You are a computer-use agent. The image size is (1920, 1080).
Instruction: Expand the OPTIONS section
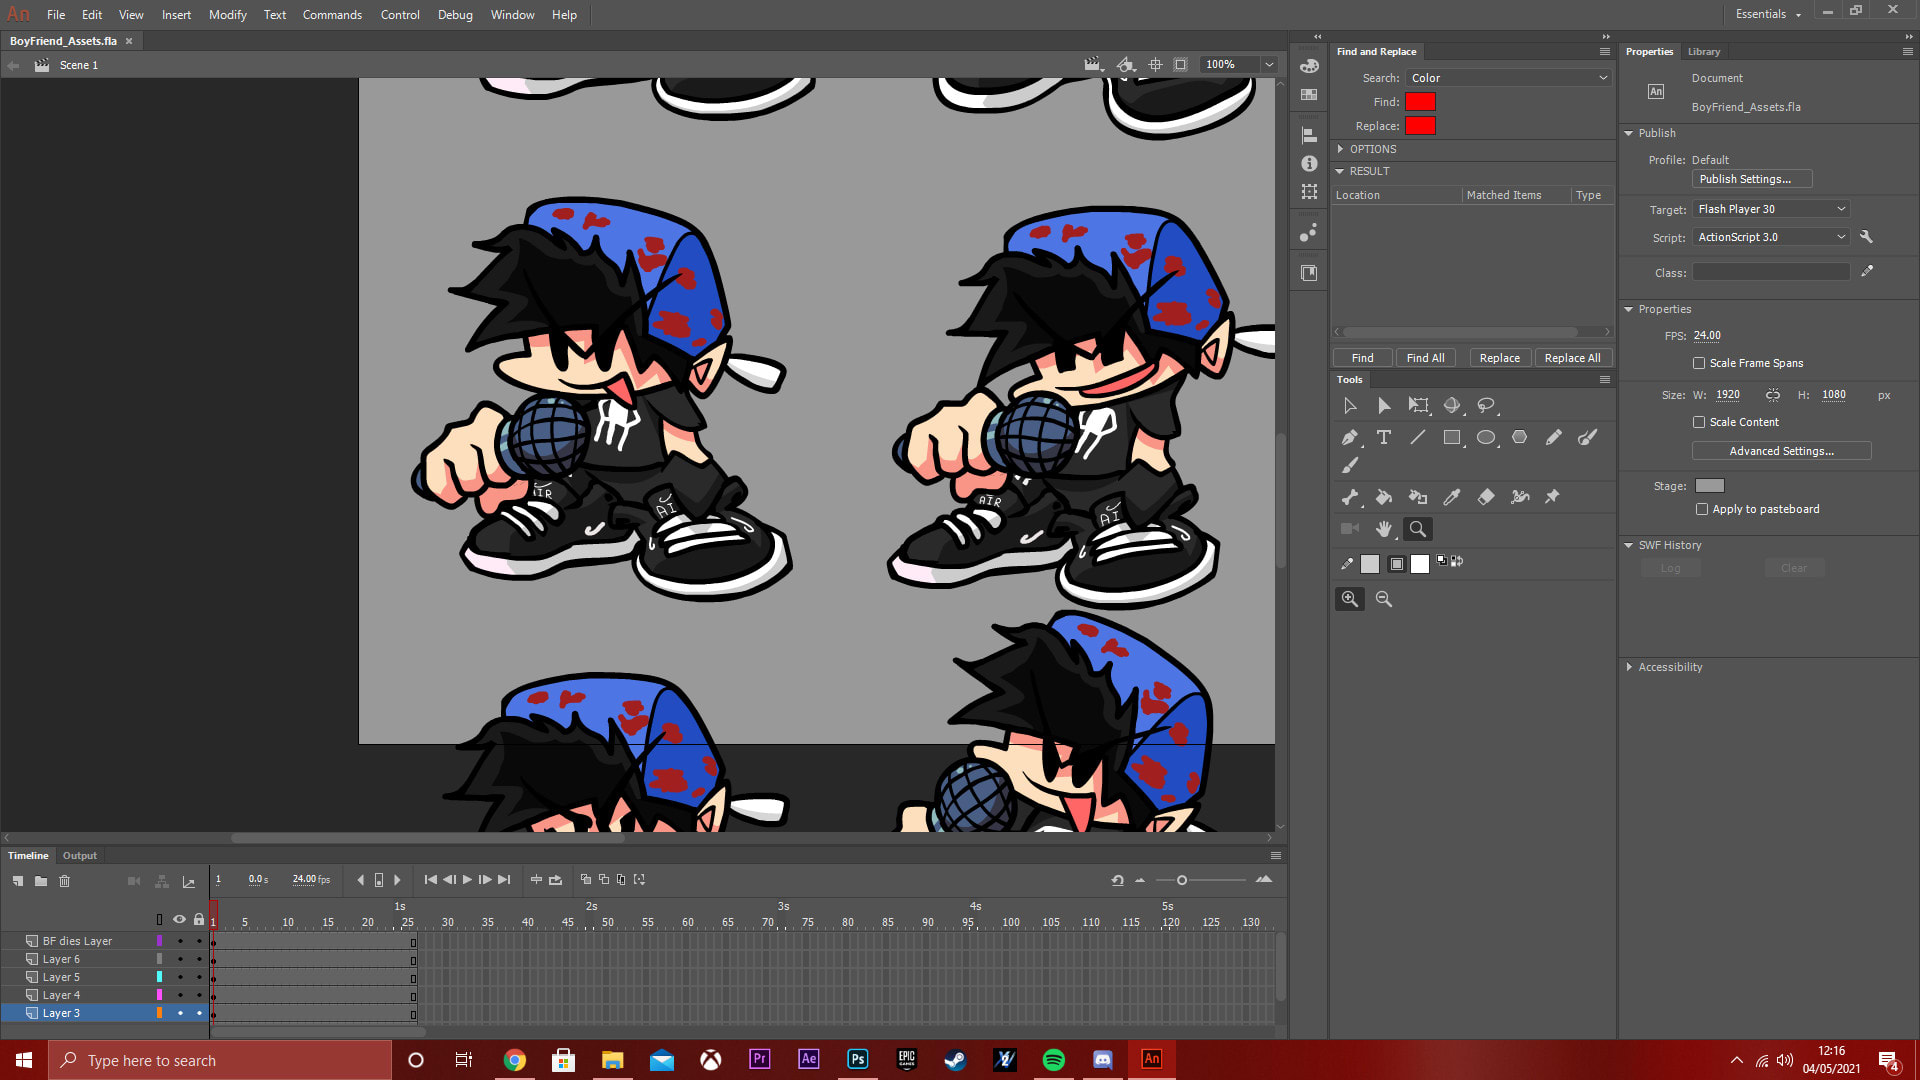pyautogui.click(x=1341, y=149)
